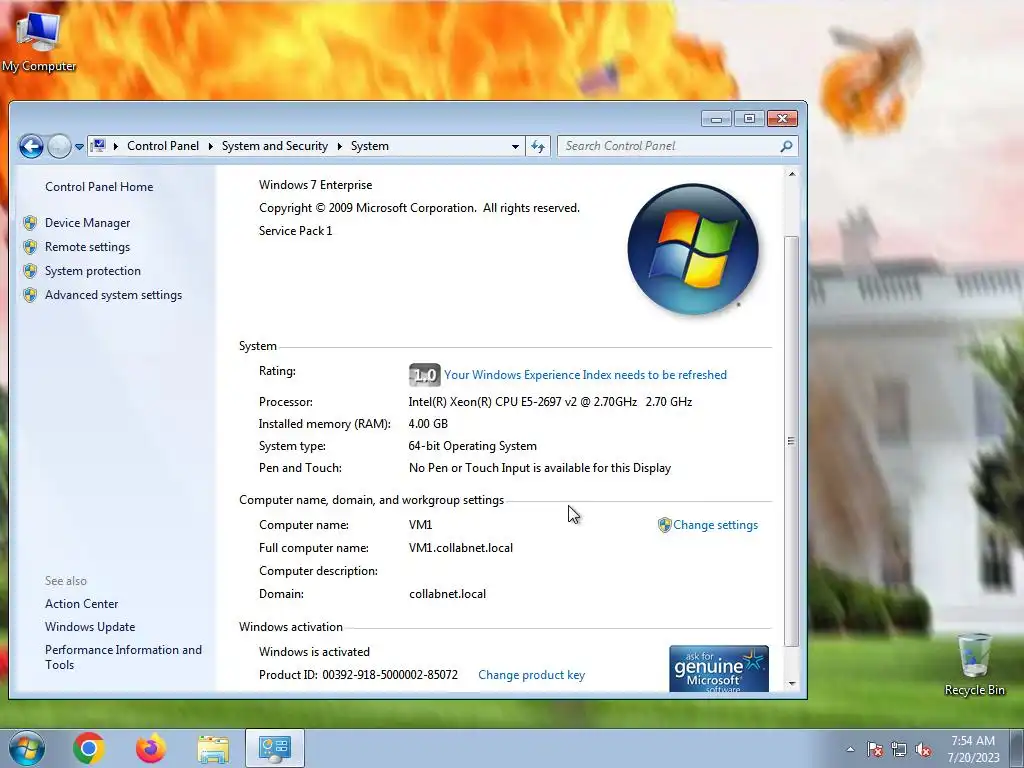Expand arrow after Control Panel breadcrumb
Viewport: 1024px width, 768px height.
(x=210, y=146)
